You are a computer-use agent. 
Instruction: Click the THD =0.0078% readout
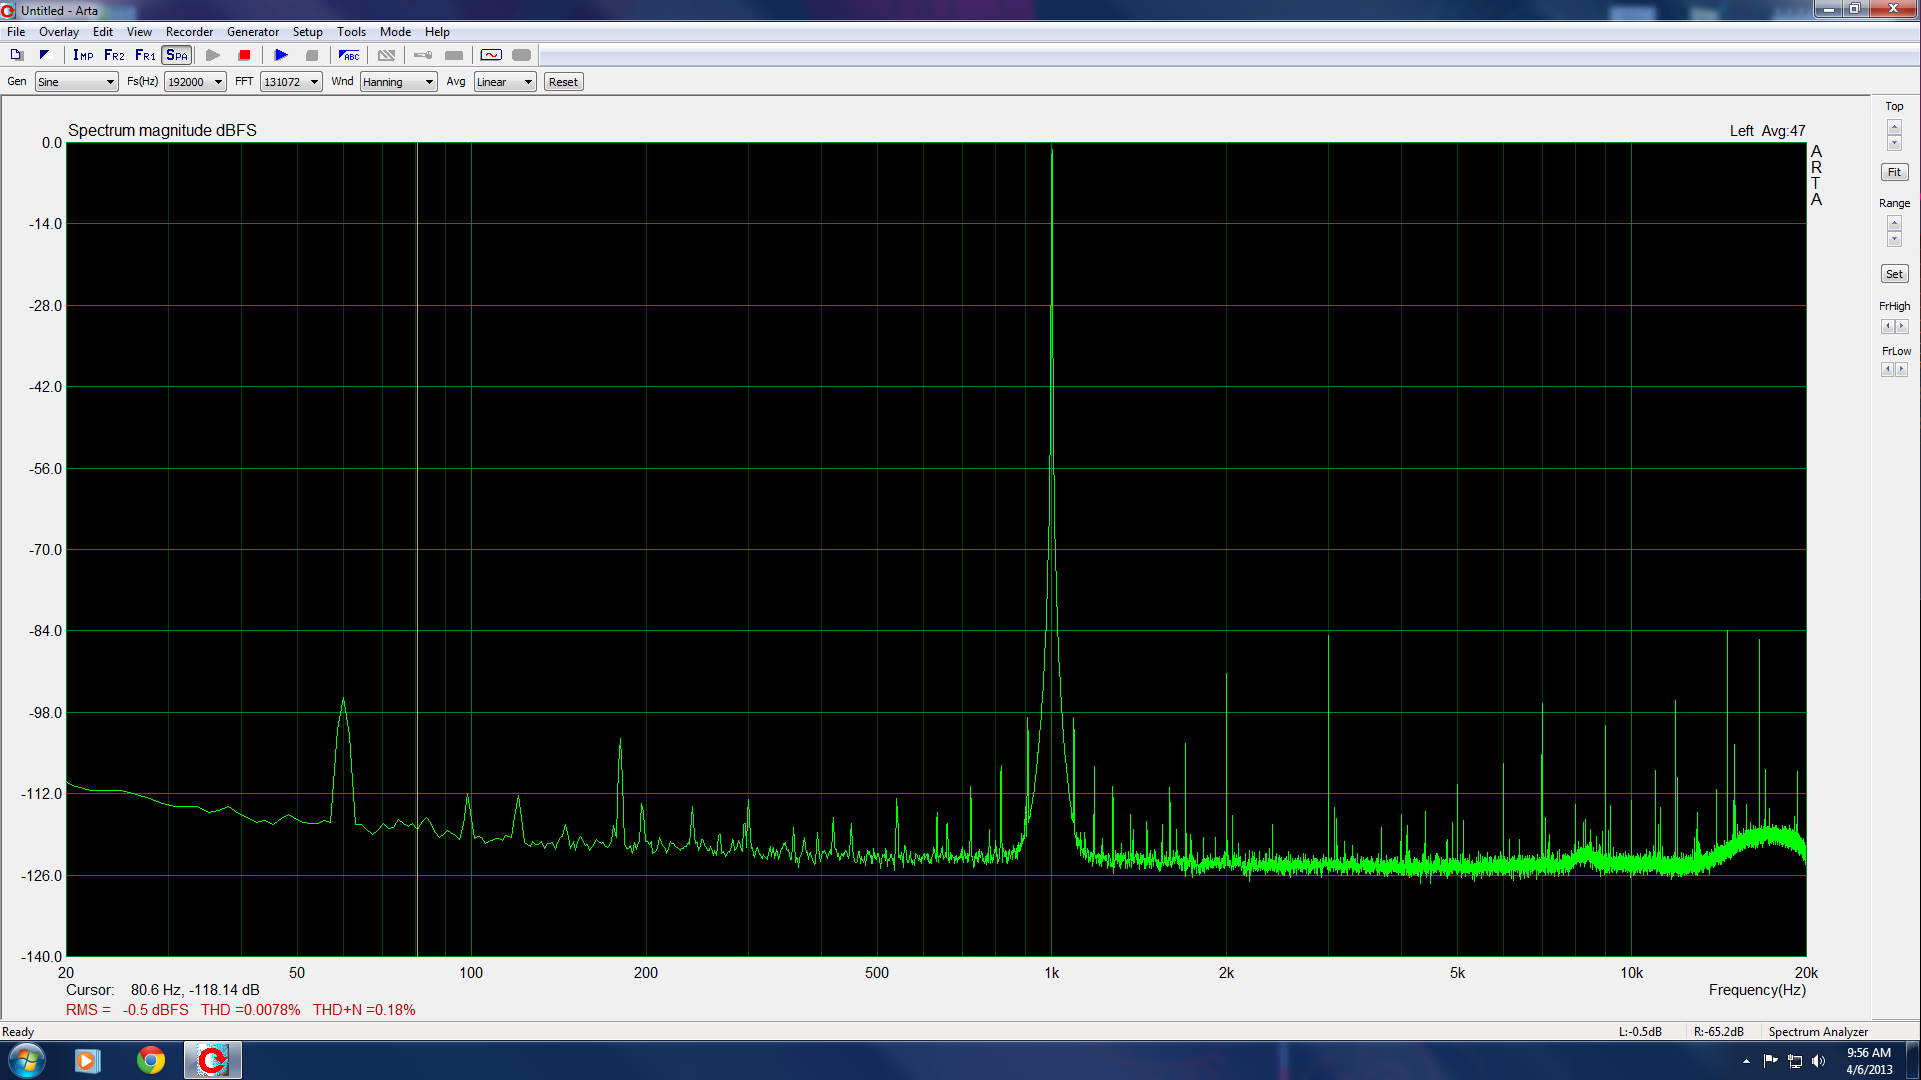coord(250,1010)
